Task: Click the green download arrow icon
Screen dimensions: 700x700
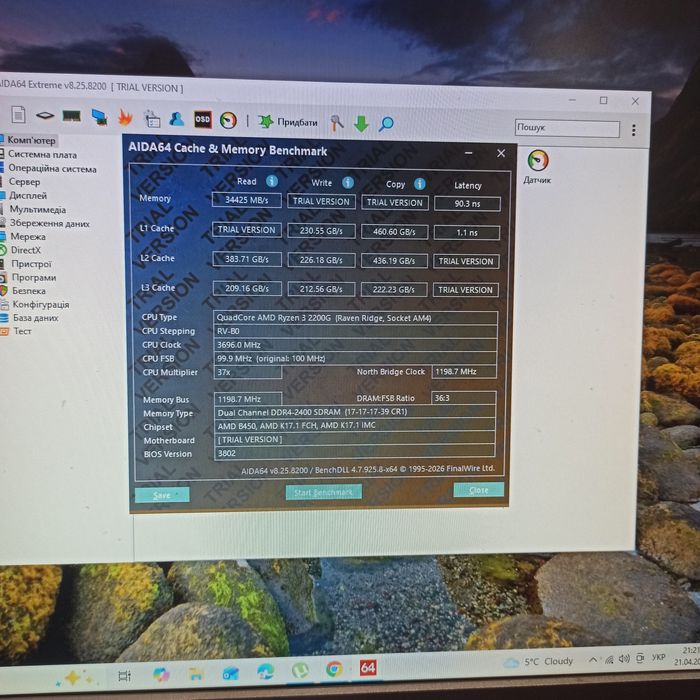Action: pyautogui.click(x=361, y=124)
